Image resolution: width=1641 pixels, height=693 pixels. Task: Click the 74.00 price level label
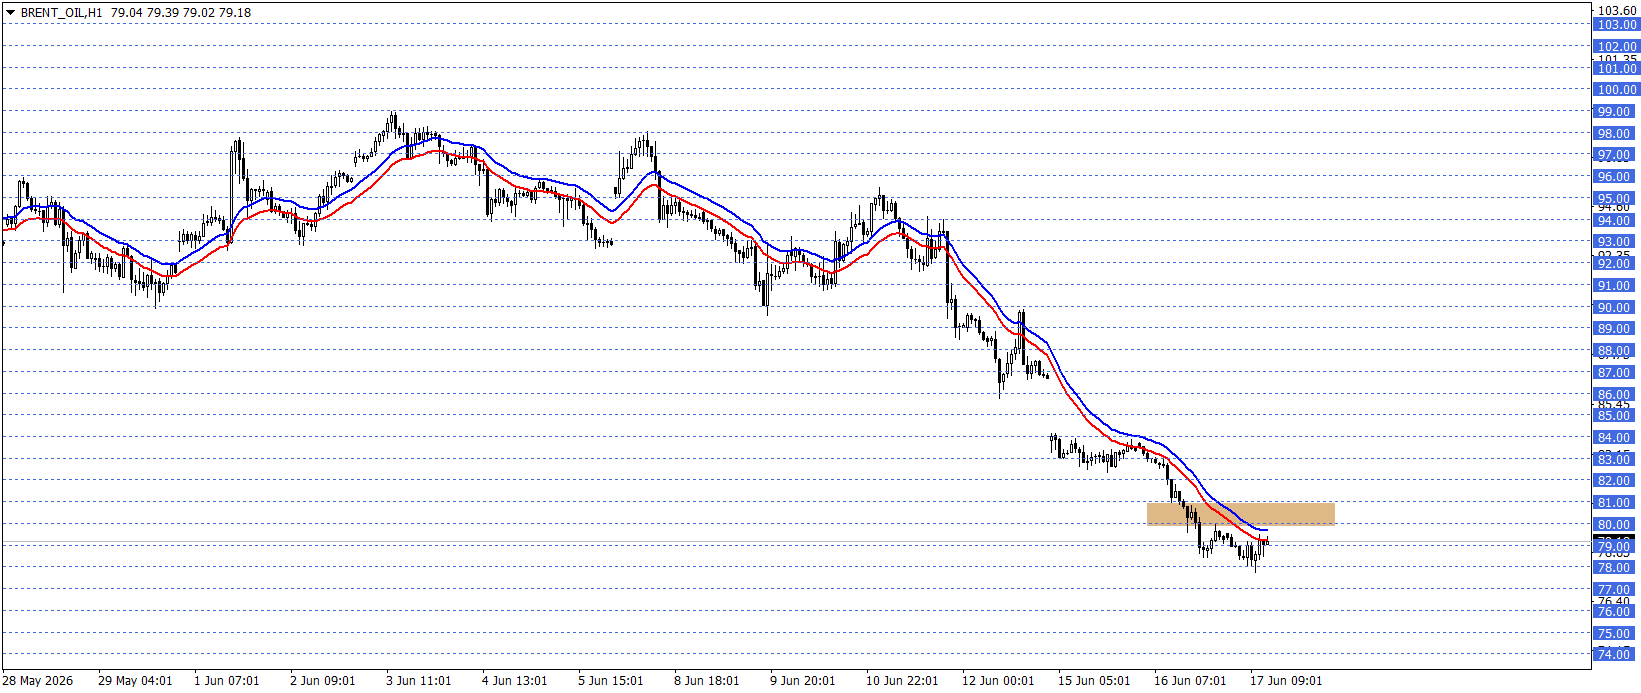(x=1616, y=655)
